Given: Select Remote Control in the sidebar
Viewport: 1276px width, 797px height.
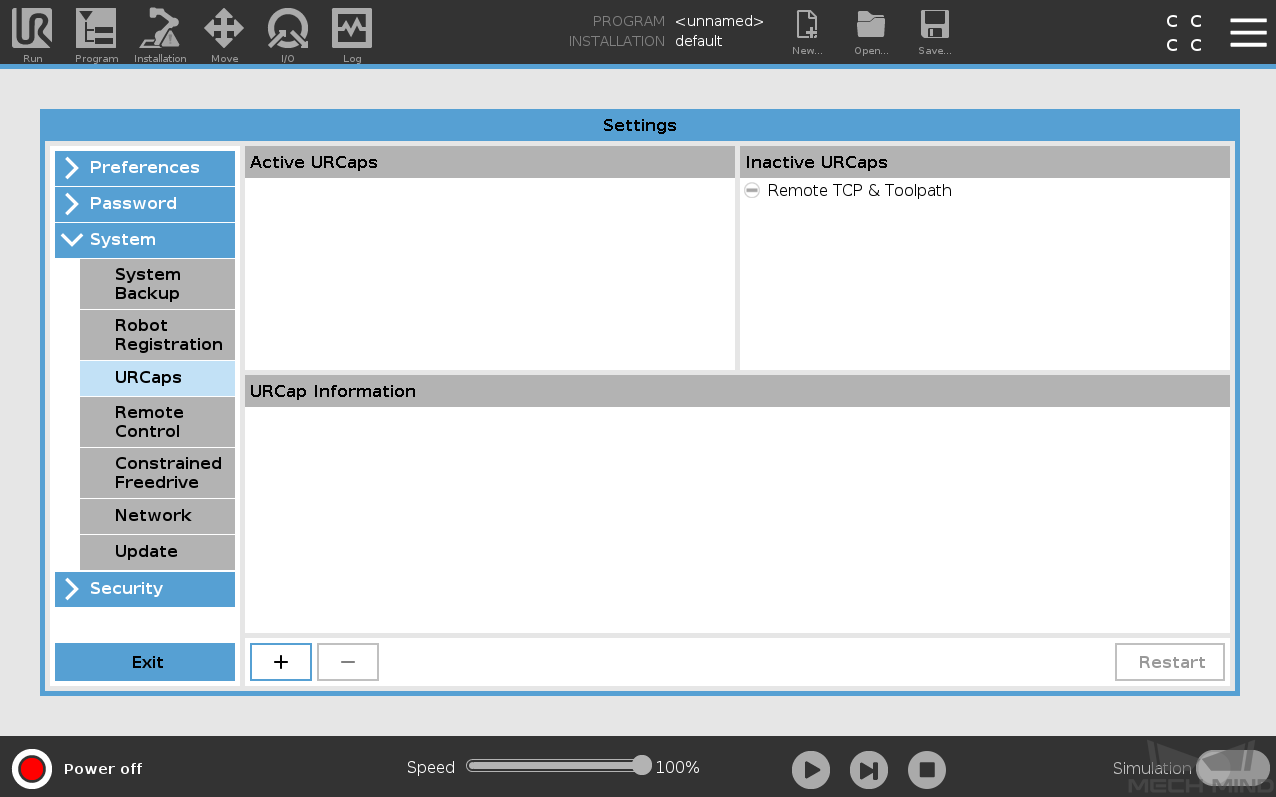Looking at the screenshot, I should click(x=157, y=421).
